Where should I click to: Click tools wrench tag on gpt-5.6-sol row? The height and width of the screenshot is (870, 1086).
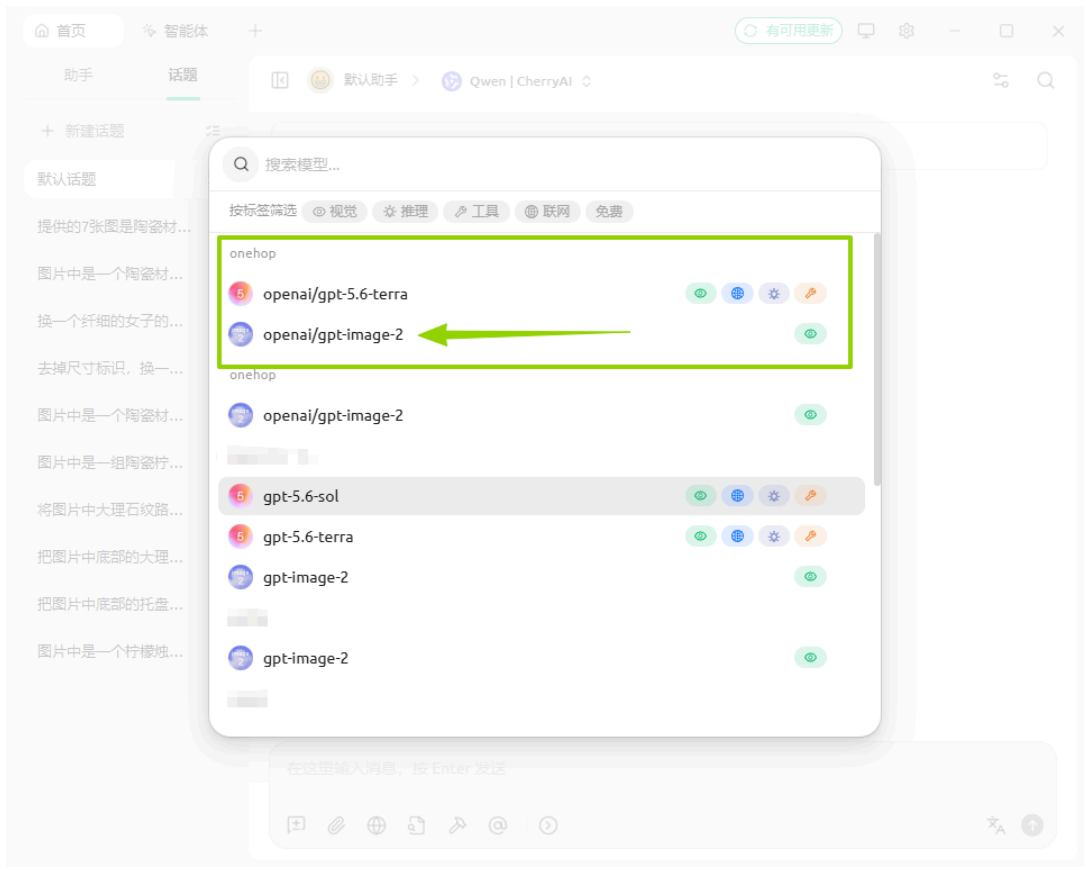click(810, 496)
